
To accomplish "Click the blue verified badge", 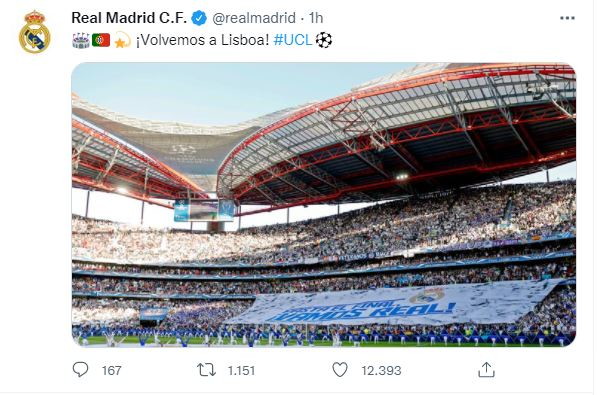I will [x=199, y=18].
